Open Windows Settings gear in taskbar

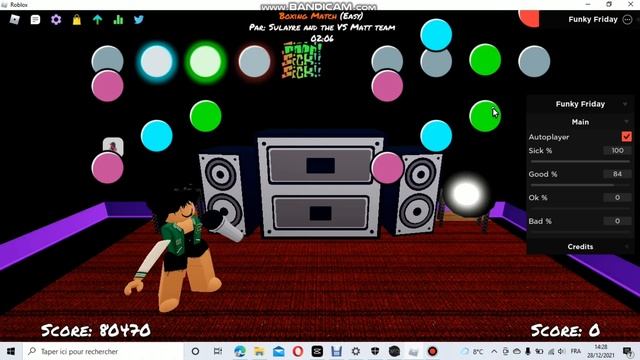356,351
